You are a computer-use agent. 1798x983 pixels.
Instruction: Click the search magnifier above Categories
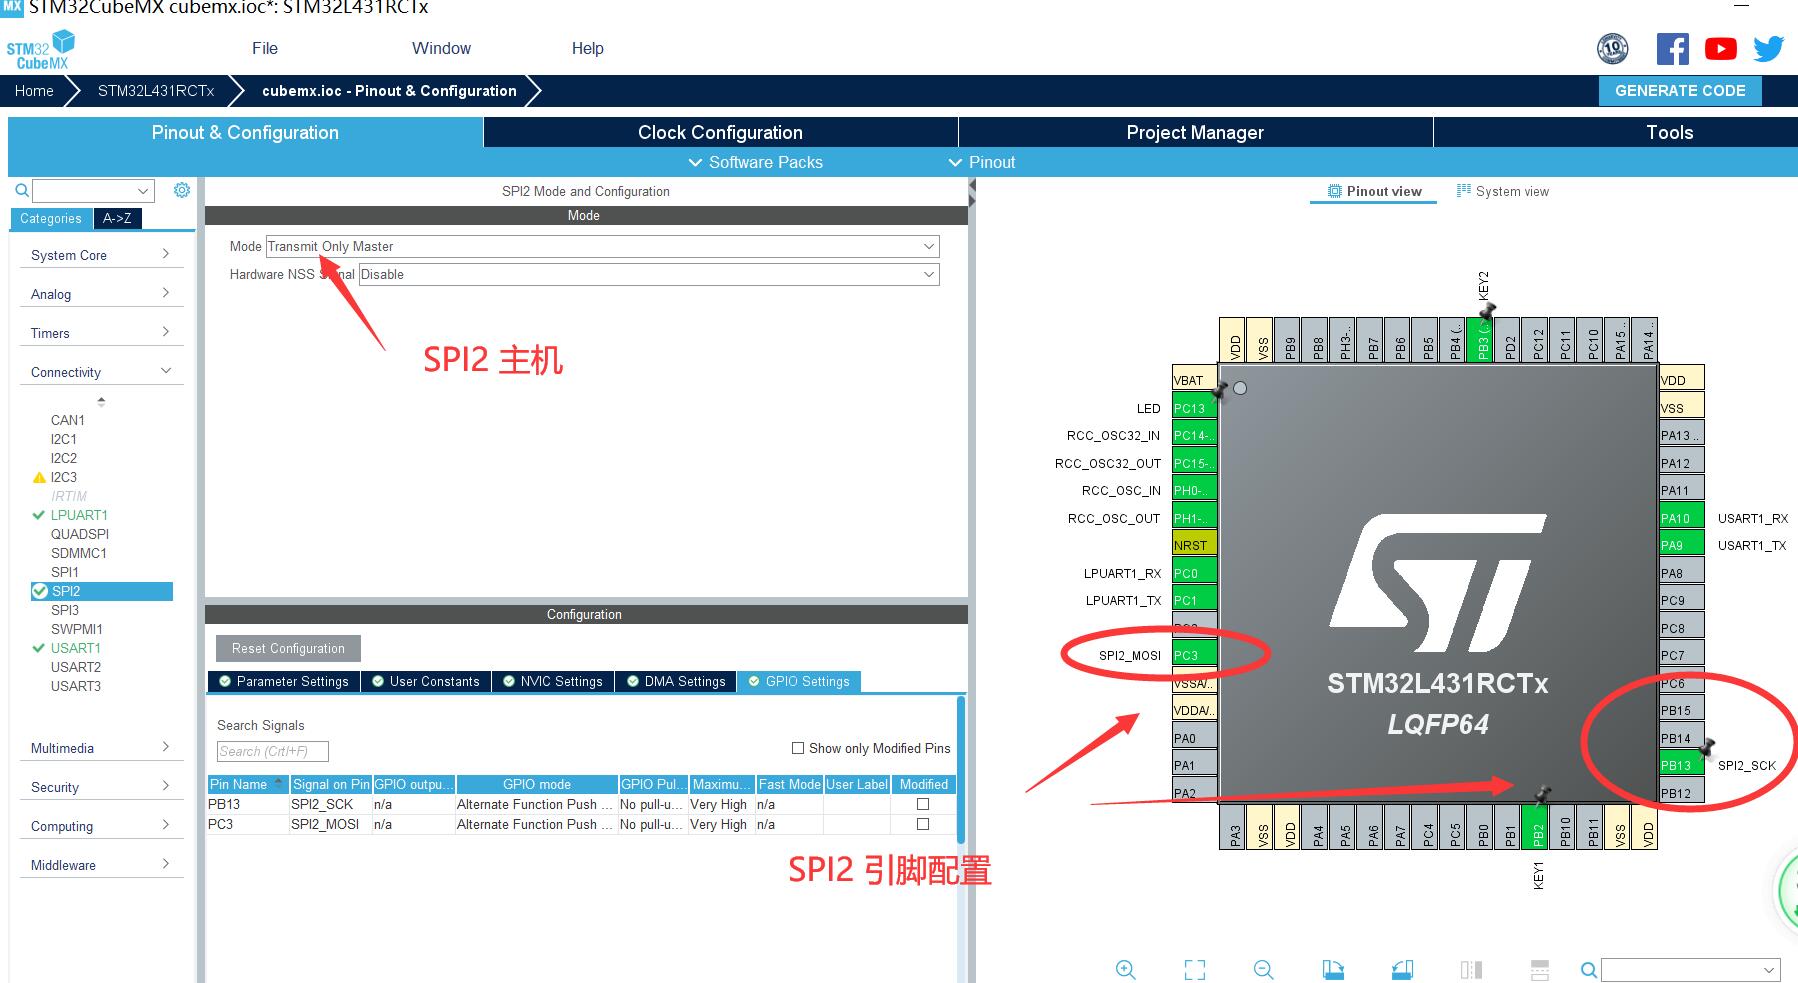click(21, 190)
